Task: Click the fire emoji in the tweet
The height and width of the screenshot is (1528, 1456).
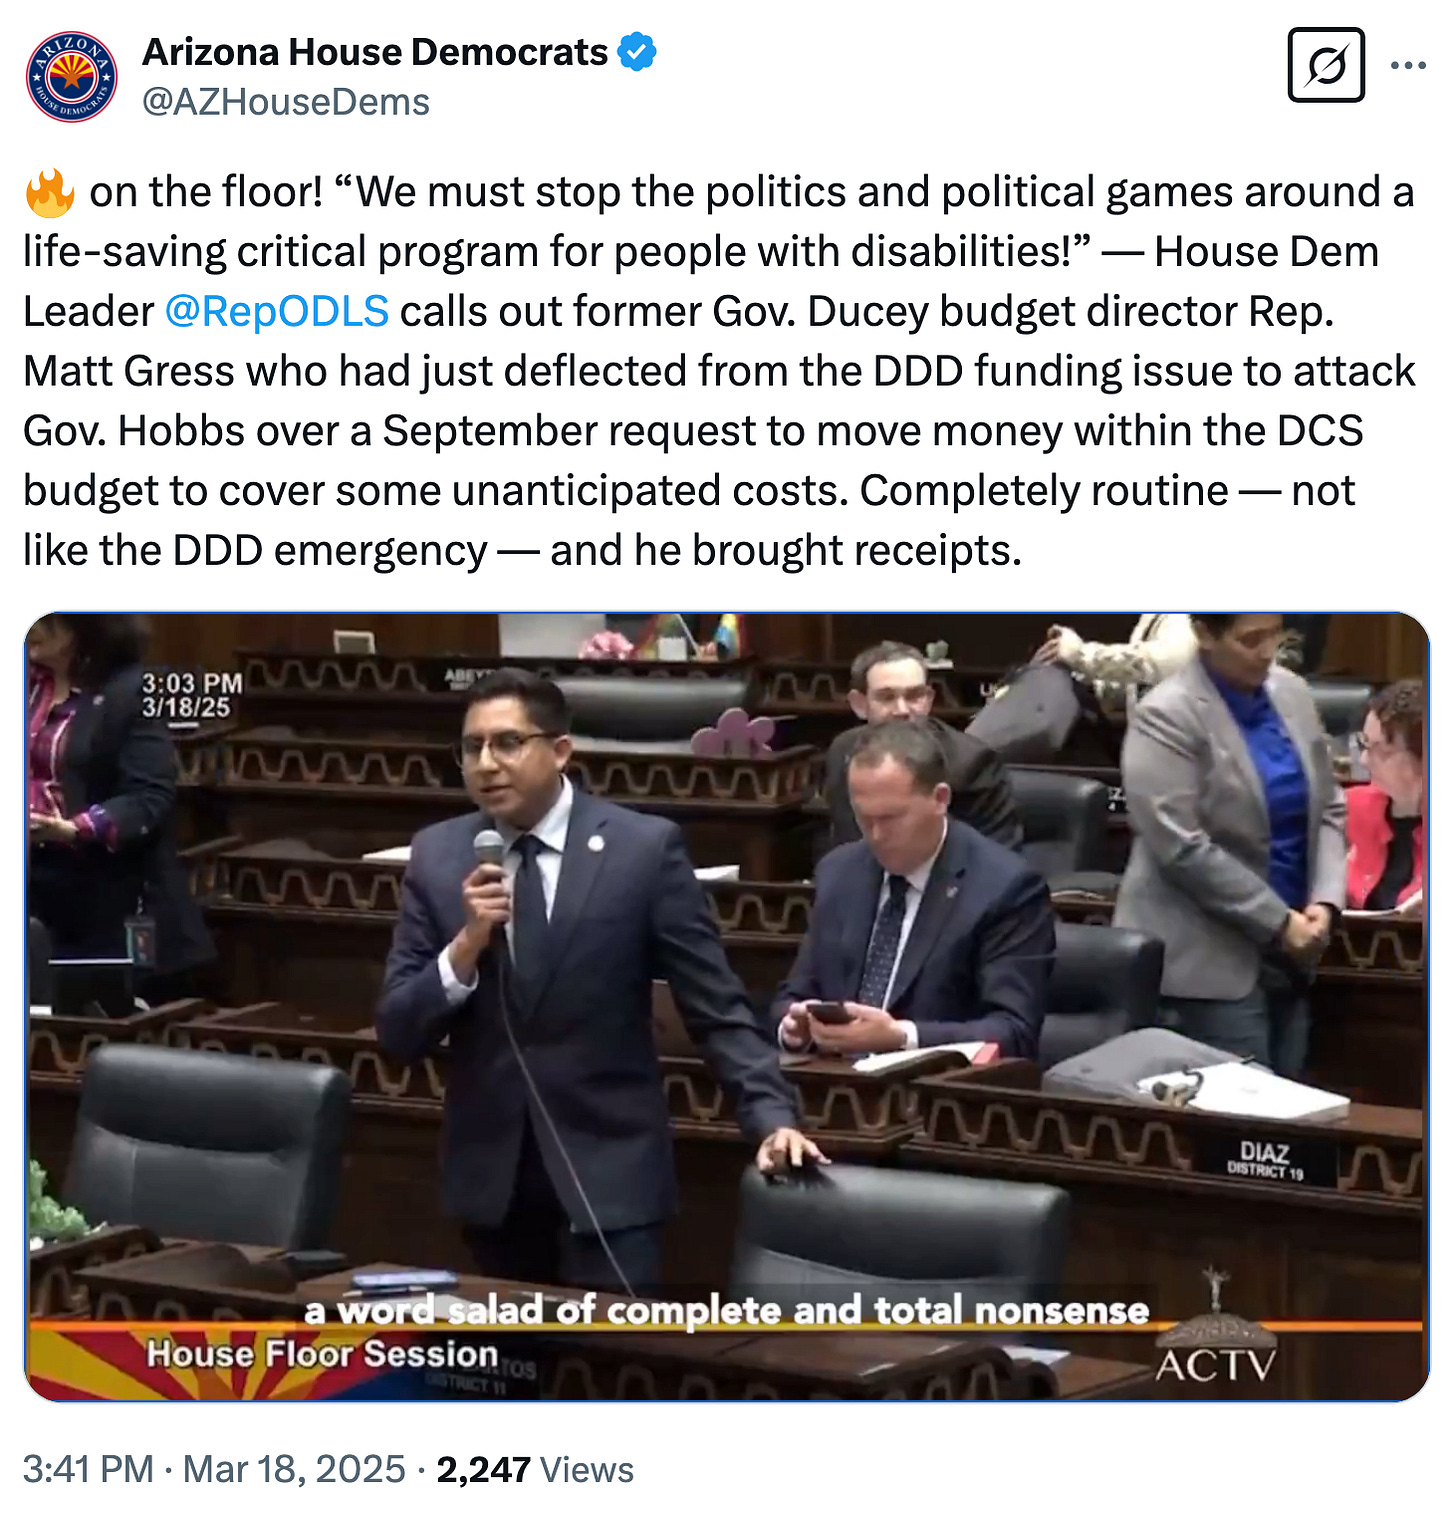Action: [50, 192]
